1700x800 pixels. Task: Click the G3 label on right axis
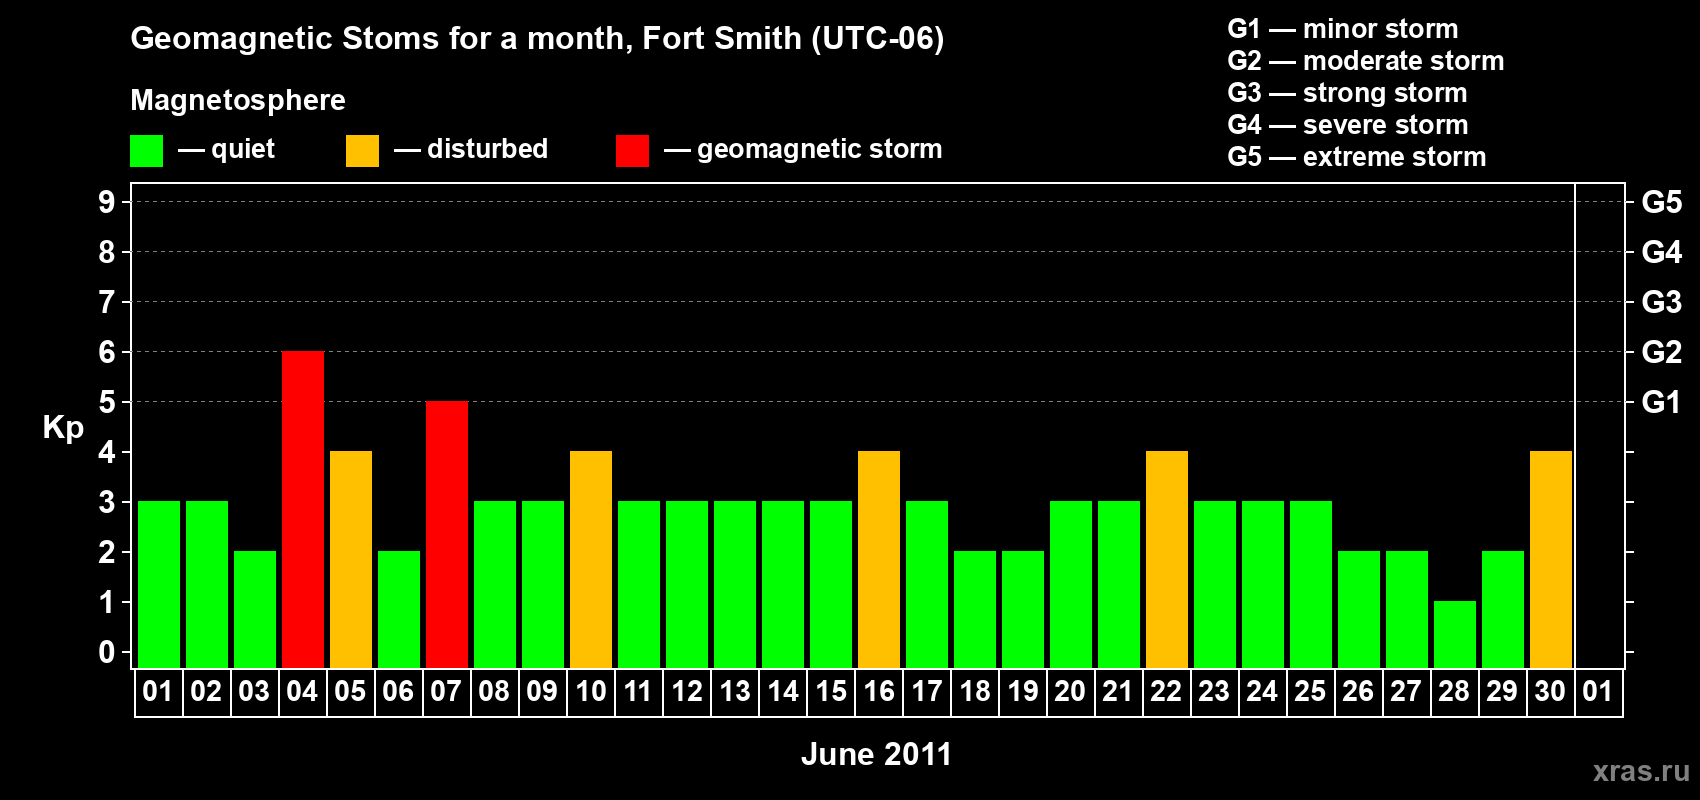(1662, 302)
